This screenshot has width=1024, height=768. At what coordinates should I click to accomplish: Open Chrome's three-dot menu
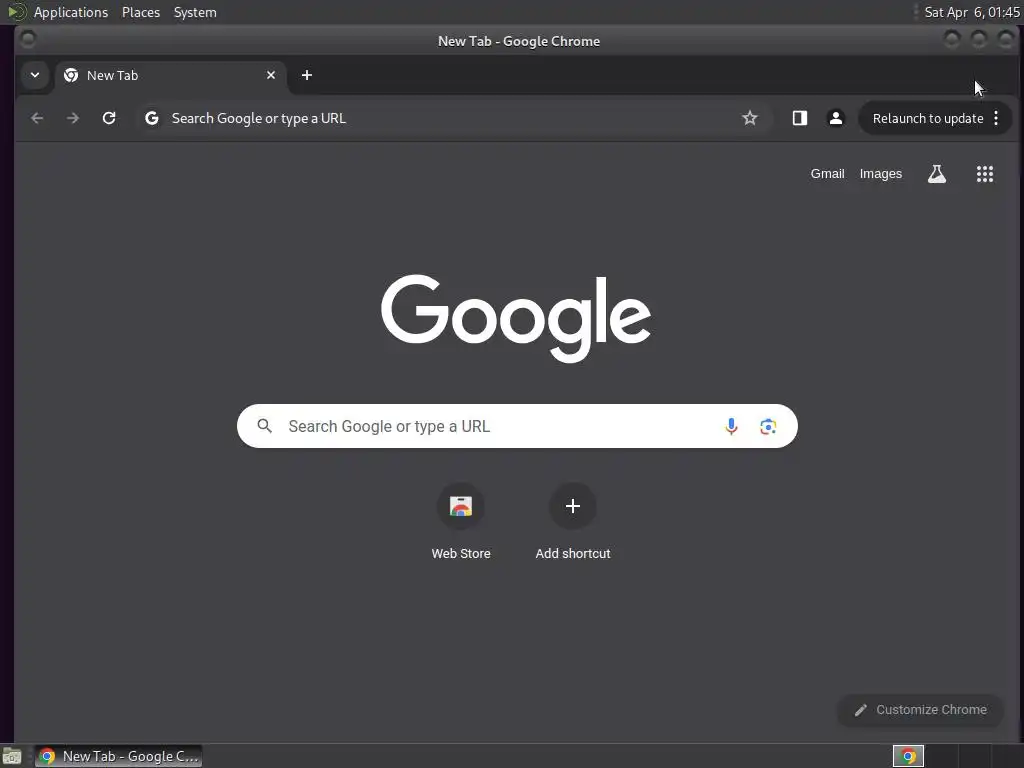click(x=996, y=118)
